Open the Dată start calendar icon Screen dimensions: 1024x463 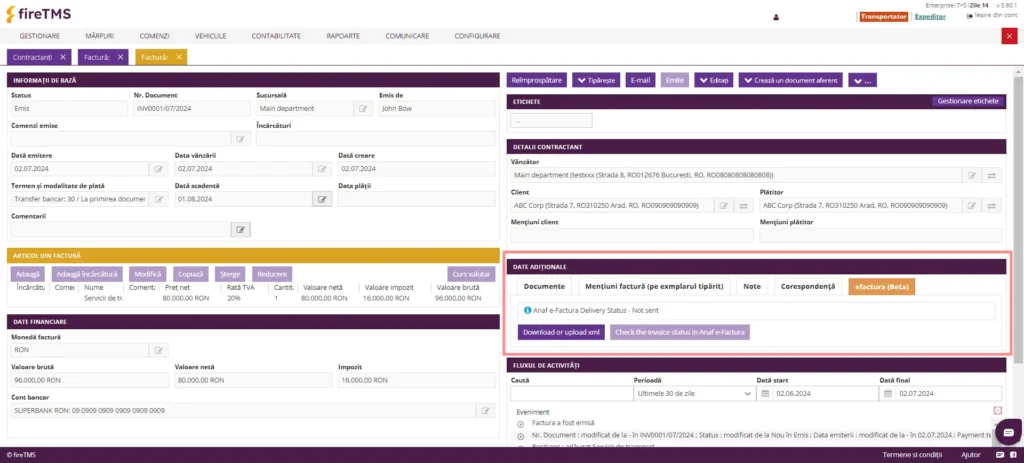pyautogui.click(x=765, y=394)
